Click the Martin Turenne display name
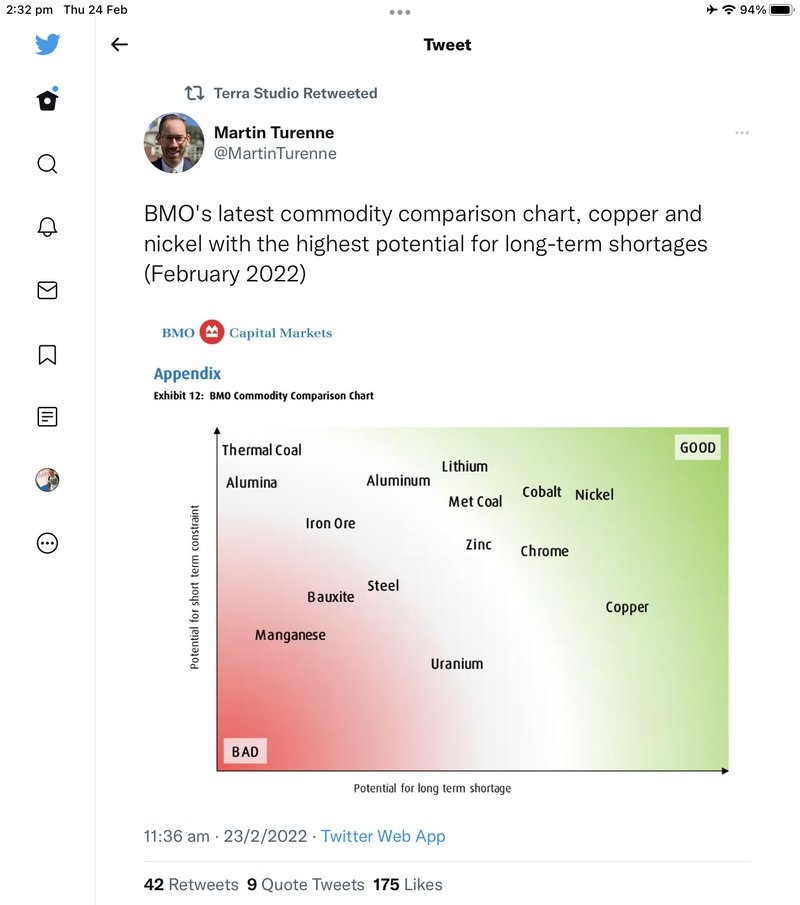The width and height of the screenshot is (800, 905). coord(274,133)
